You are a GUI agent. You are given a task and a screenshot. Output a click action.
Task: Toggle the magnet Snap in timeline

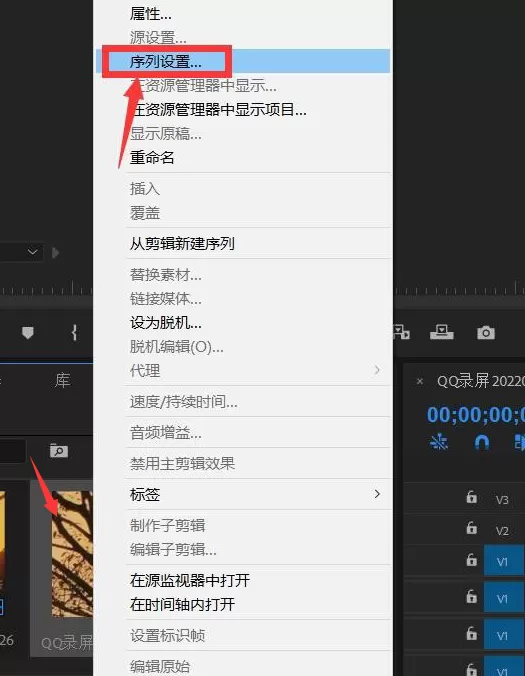[481, 442]
